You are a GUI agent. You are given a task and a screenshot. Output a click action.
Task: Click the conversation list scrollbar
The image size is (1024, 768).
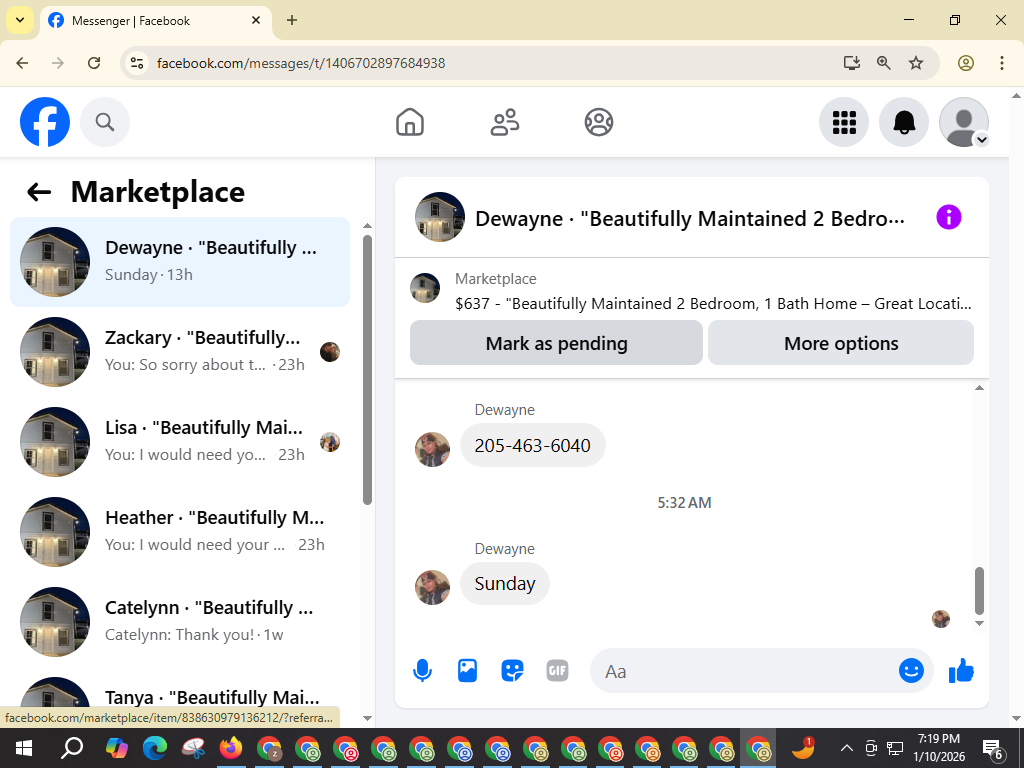367,370
